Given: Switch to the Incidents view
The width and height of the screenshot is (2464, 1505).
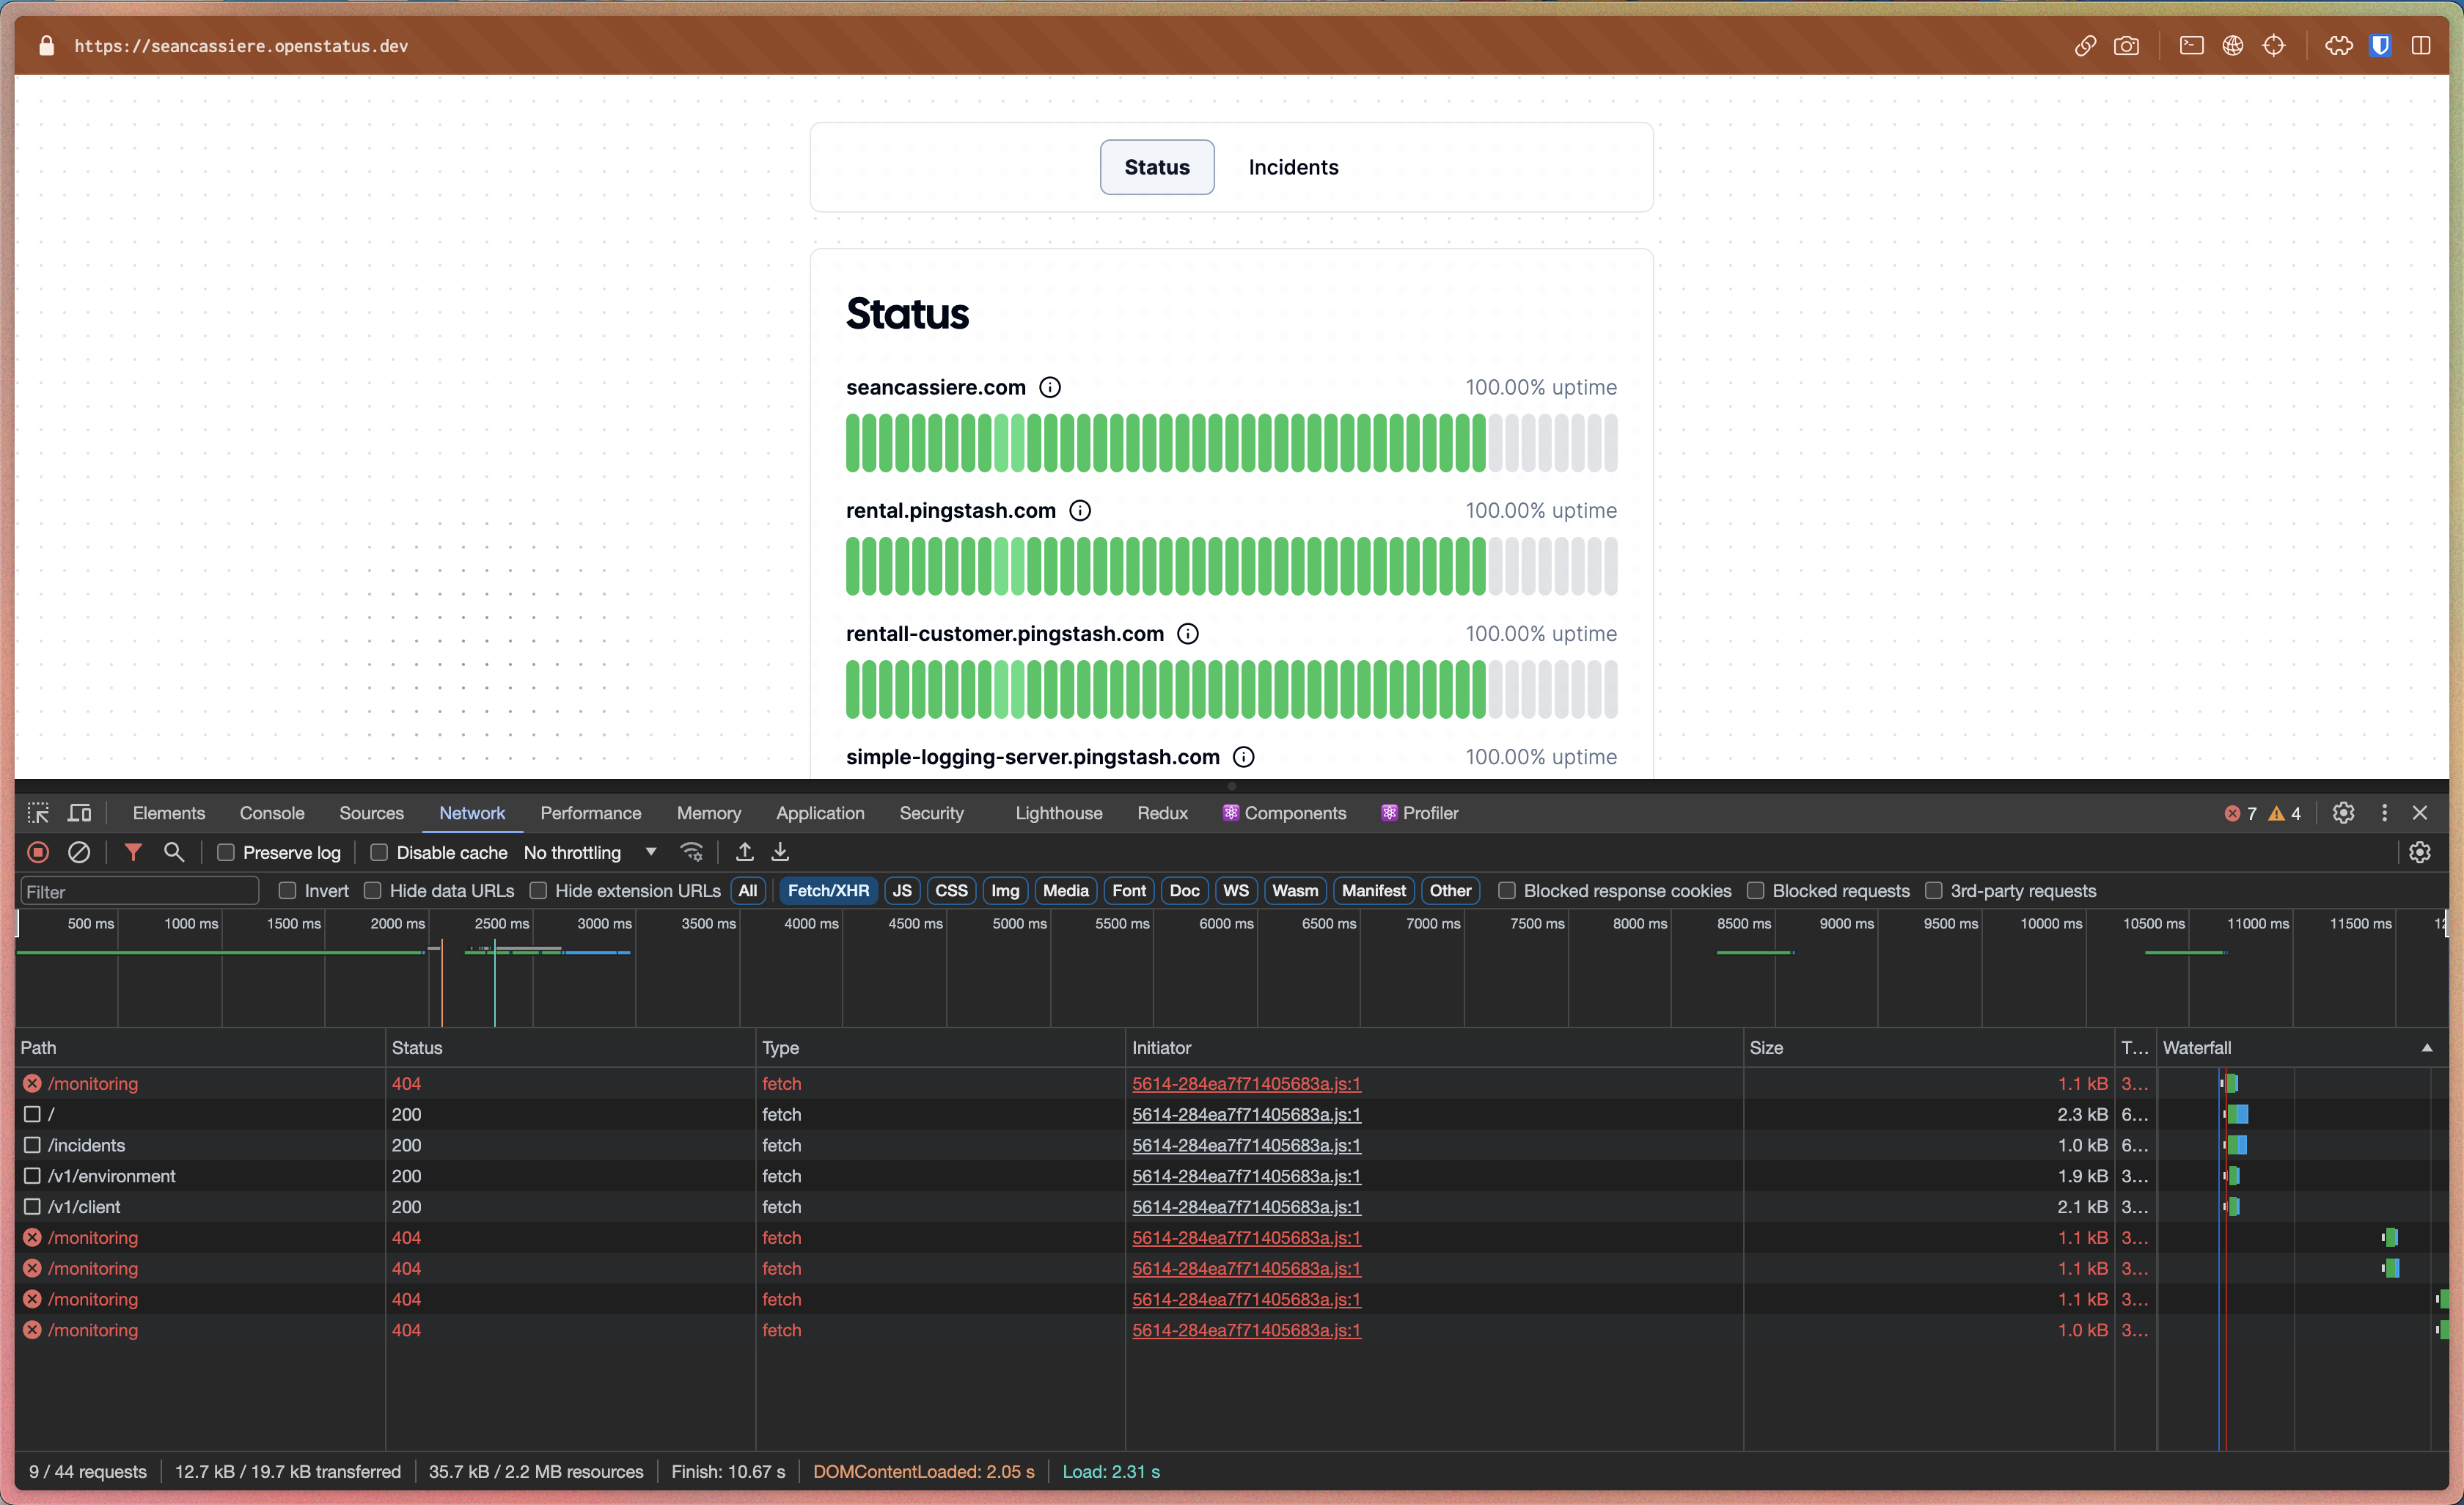Looking at the screenshot, I should (x=1292, y=167).
